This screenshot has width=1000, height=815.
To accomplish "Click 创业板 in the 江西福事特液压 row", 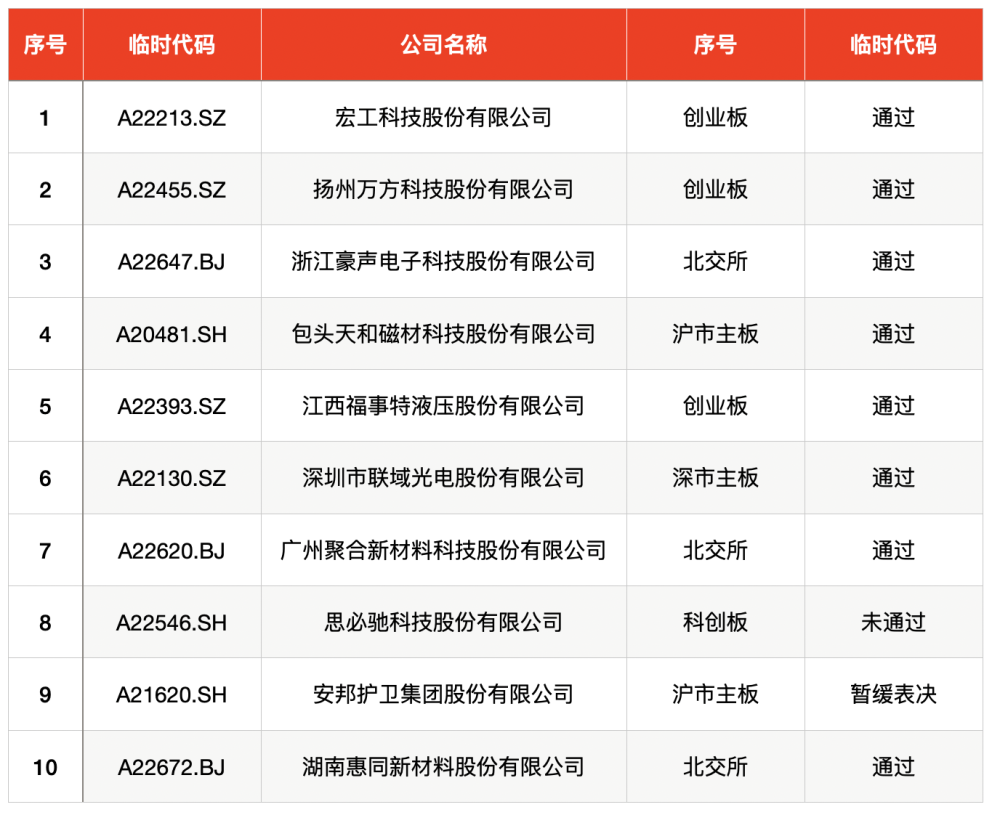I will coord(715,406).
